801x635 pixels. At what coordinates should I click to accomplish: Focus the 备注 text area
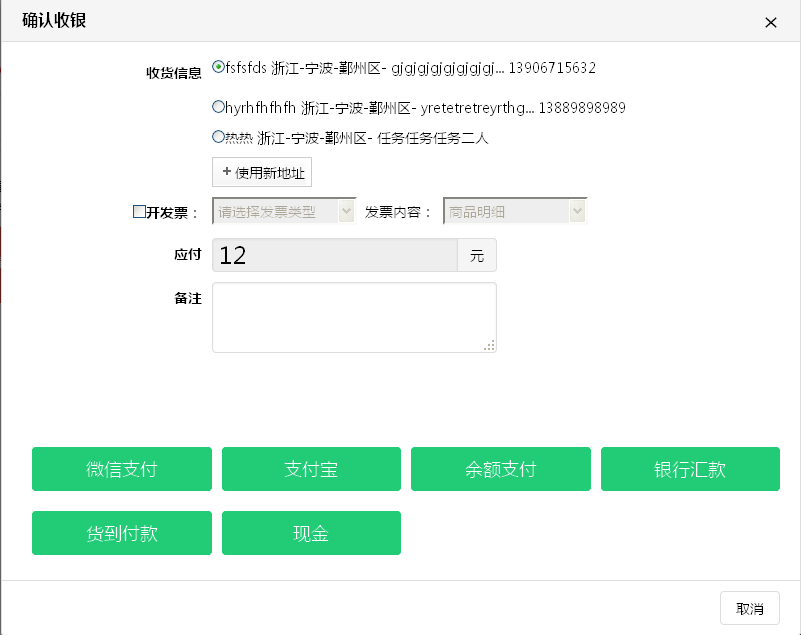[x=354, y=317]
